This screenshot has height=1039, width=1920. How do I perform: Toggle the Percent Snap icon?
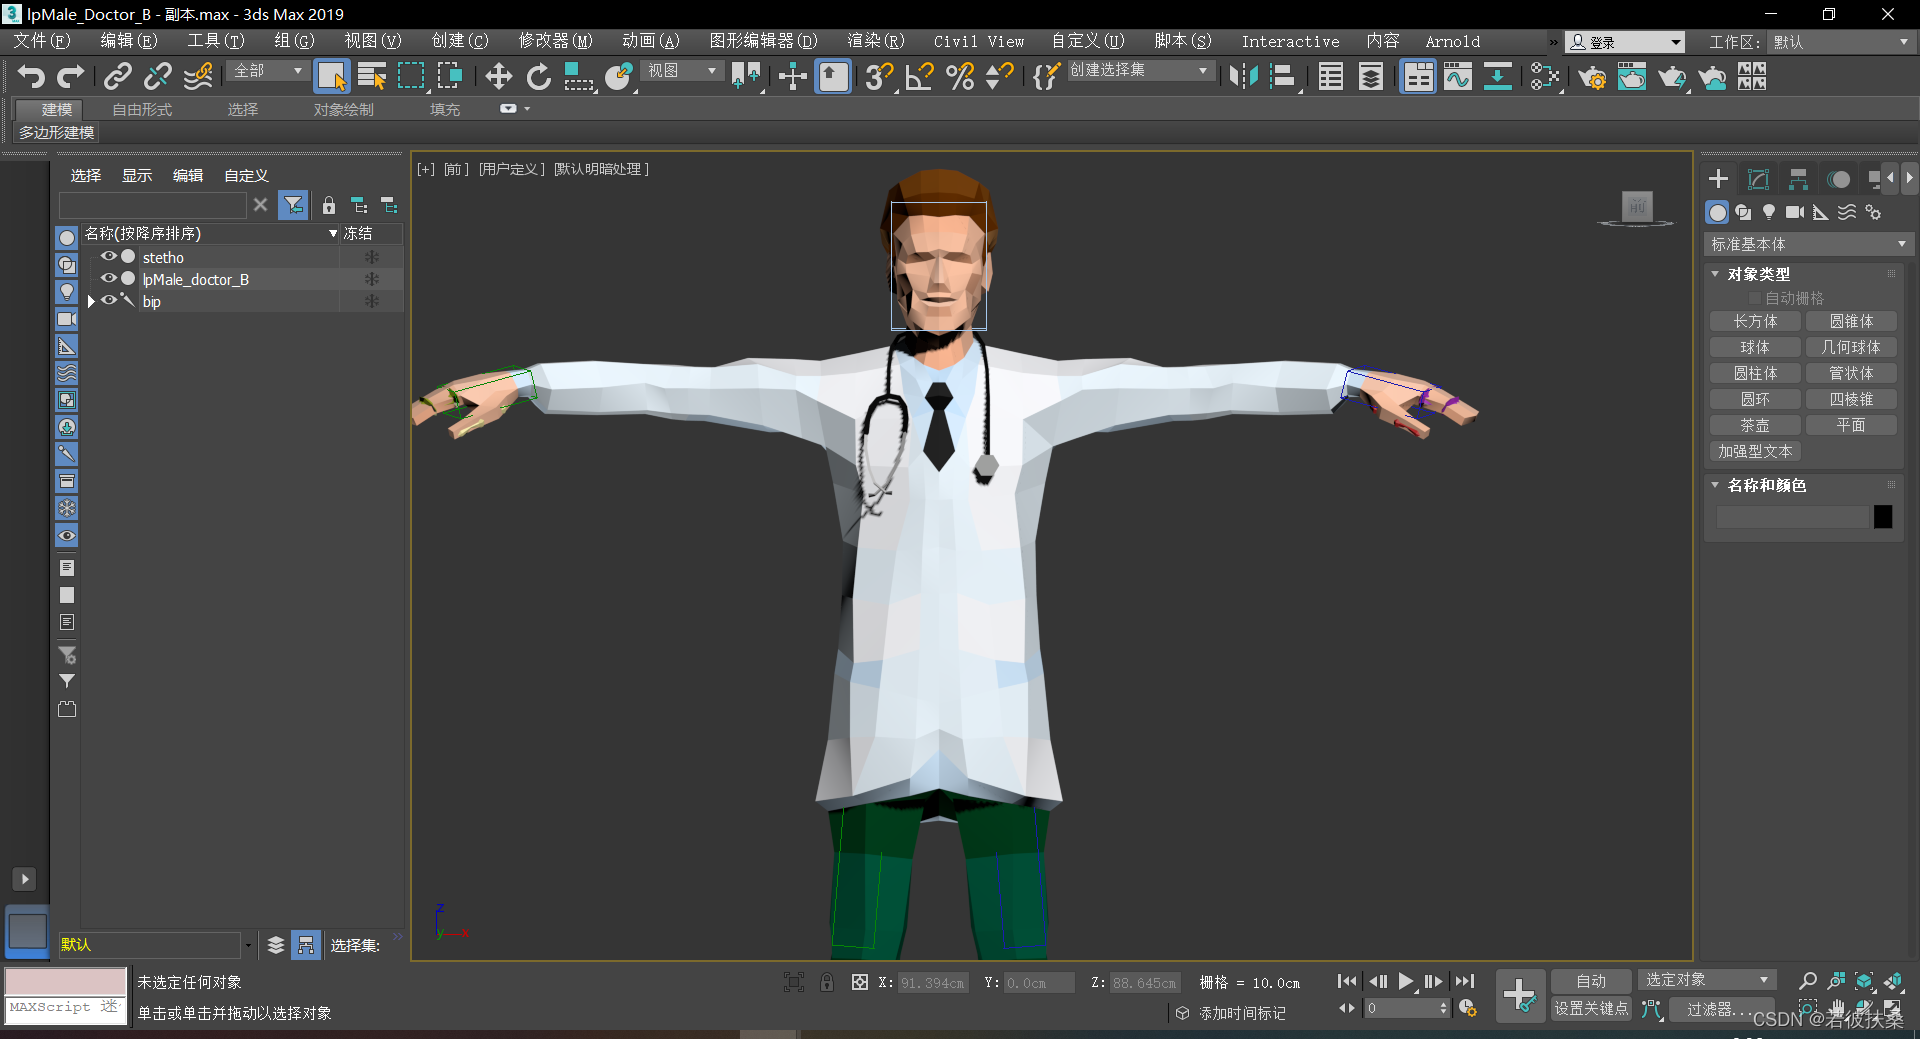(x=960, y=76)
